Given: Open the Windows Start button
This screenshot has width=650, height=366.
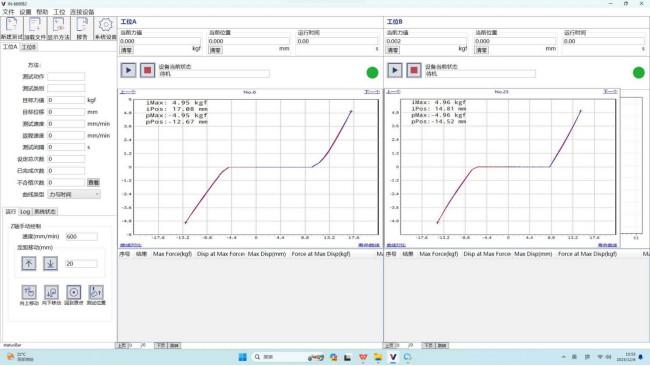Looking at the screenshot, I should [243, 357].
